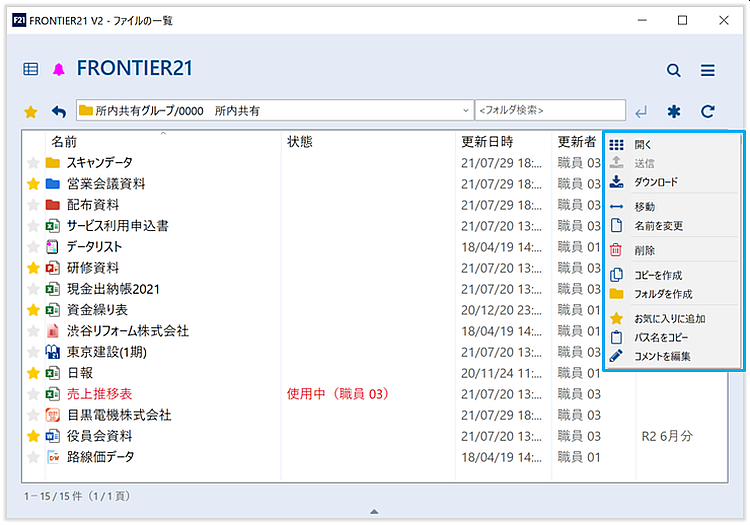750x525 pixels.
Task: Click the フォルダ検索 input field
Action: [550, 111]
